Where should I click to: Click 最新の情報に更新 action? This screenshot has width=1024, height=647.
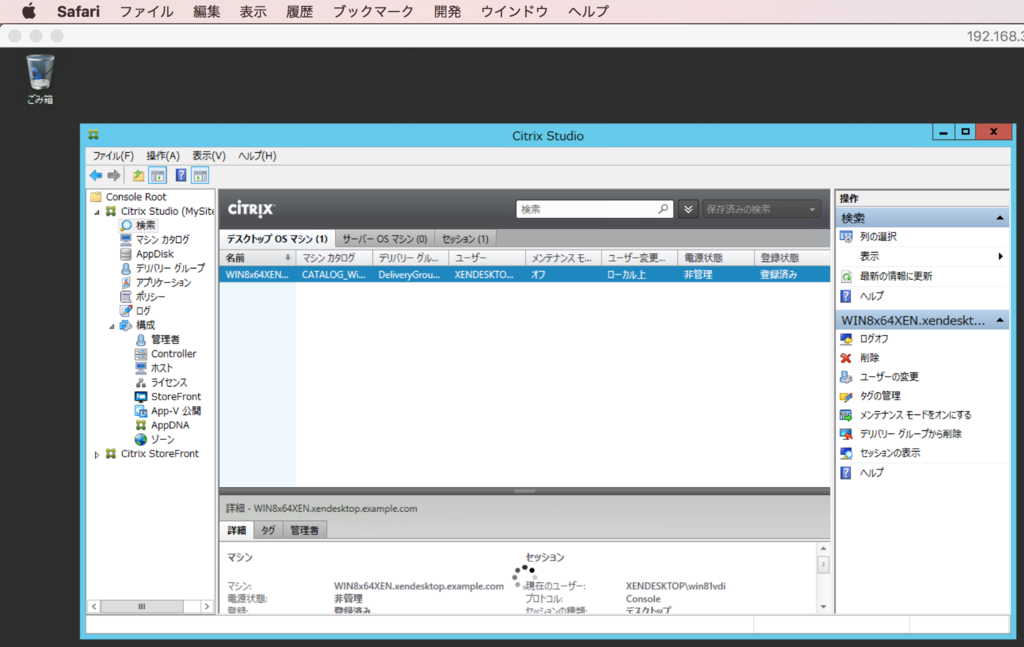(895, 276)
